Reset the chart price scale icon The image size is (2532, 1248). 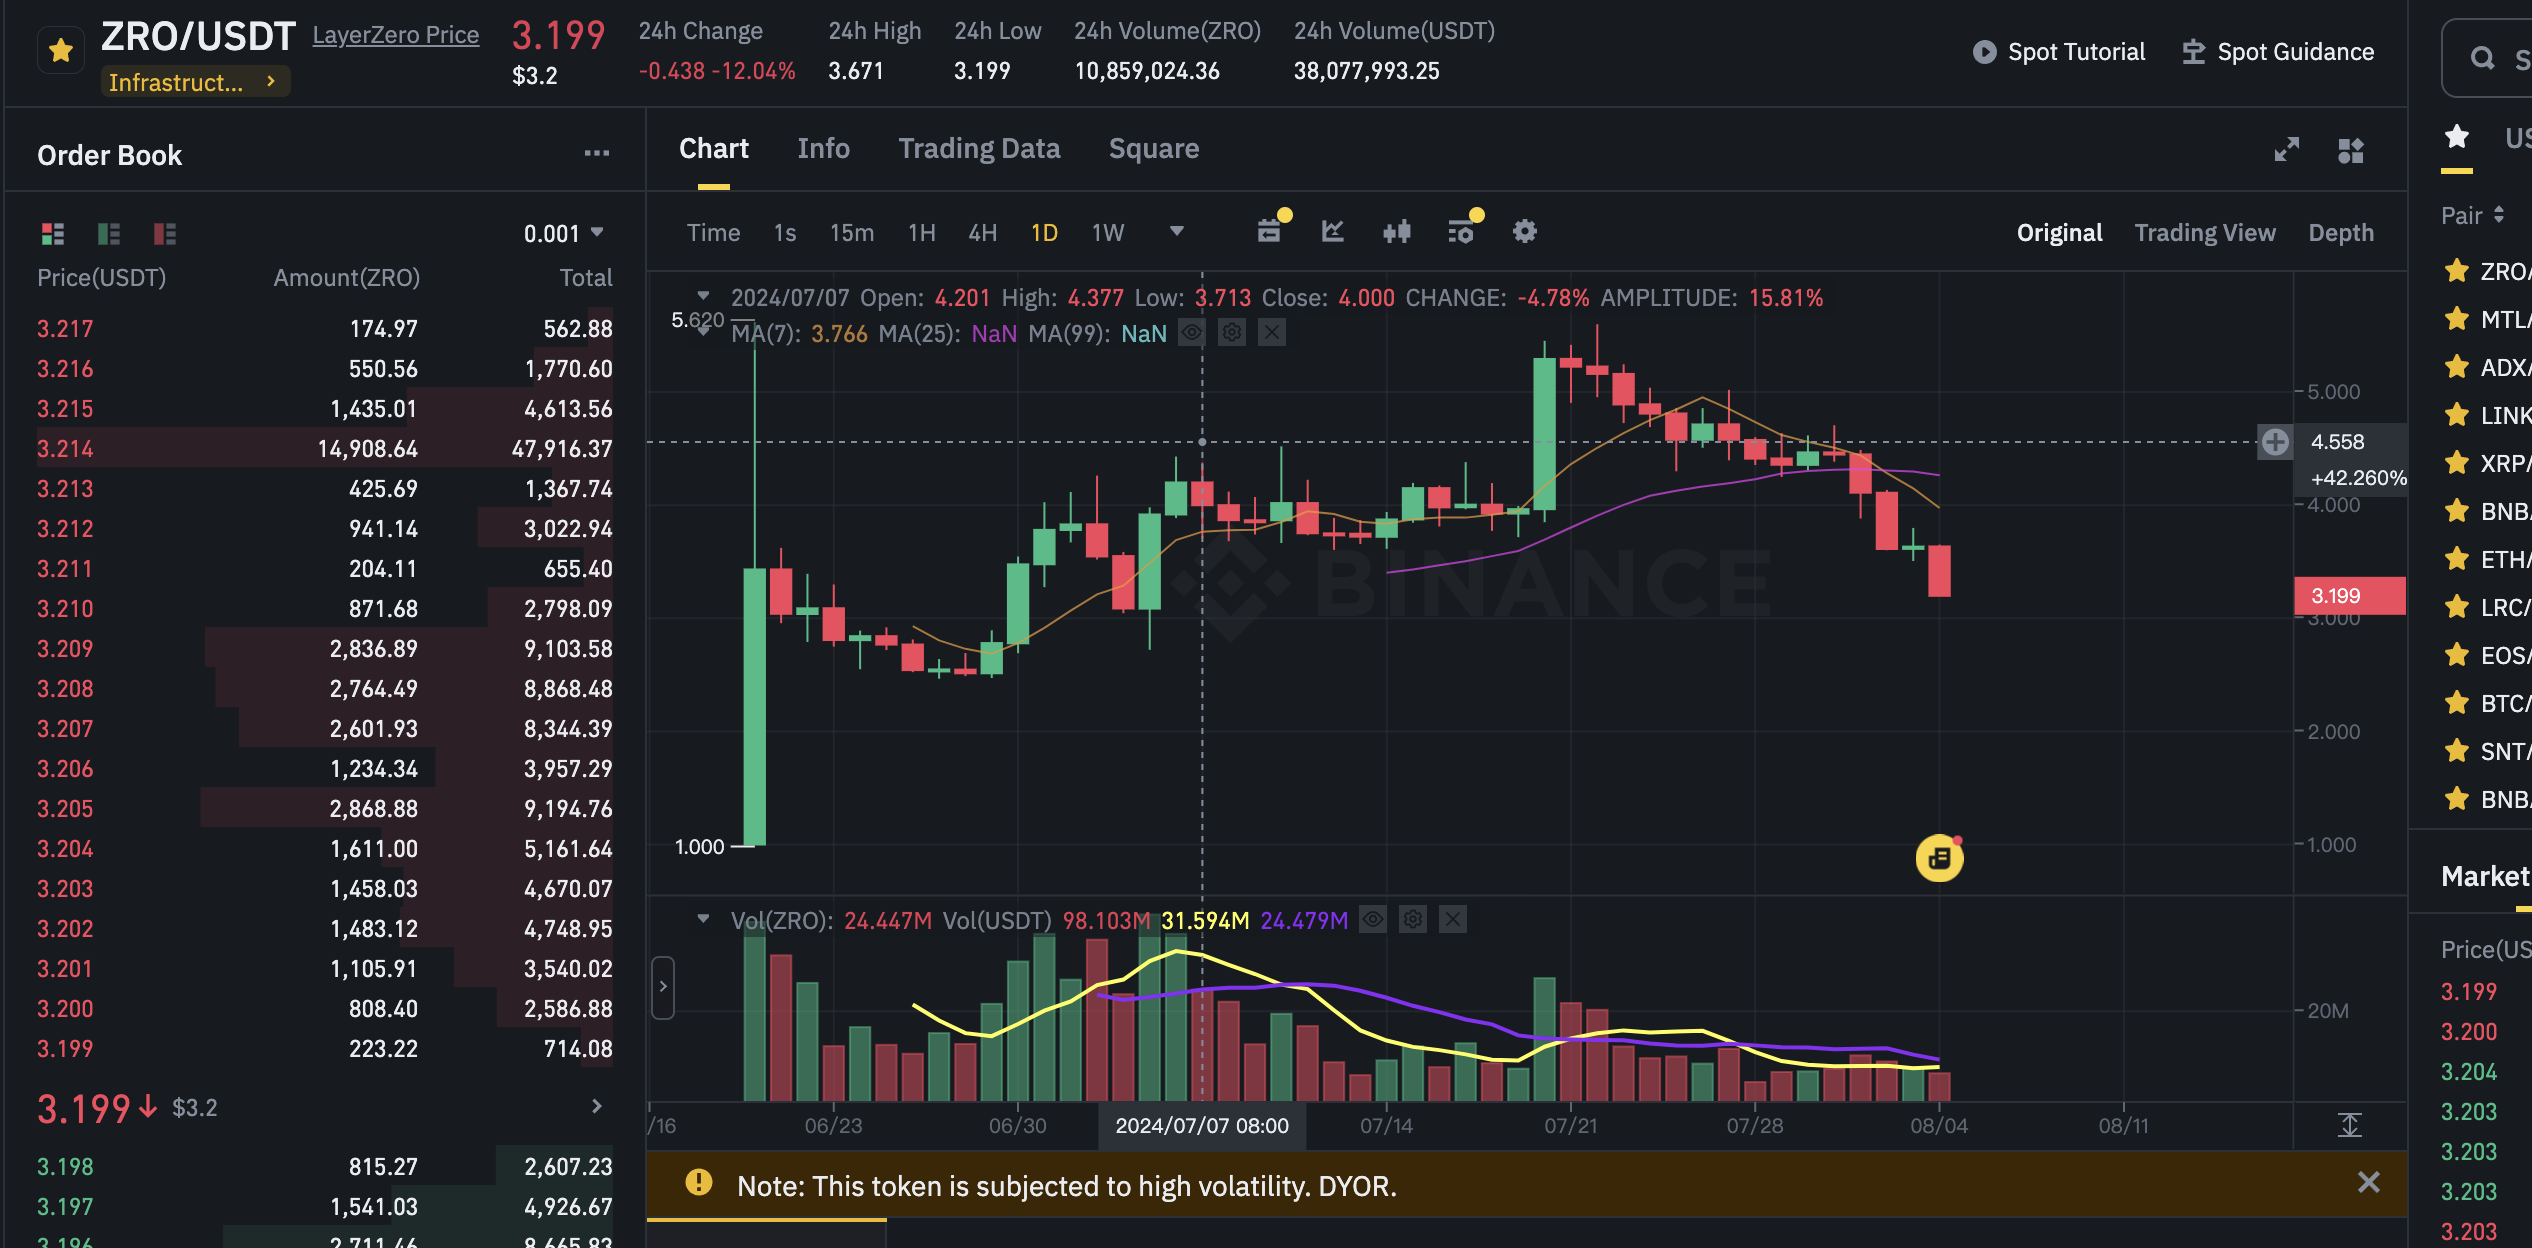click(2350, 1125)
